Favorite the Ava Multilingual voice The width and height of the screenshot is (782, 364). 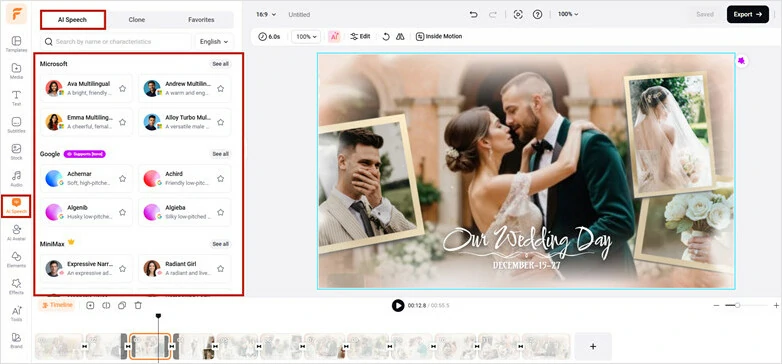click(122, 88)
